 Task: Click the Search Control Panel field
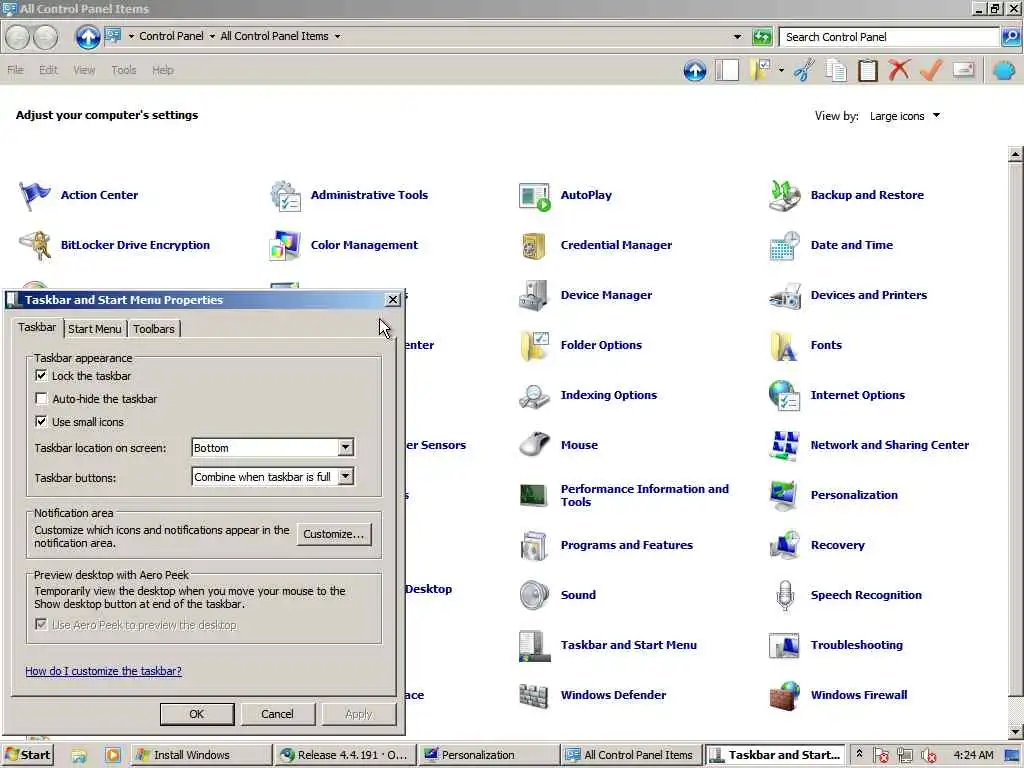point(889,37)
